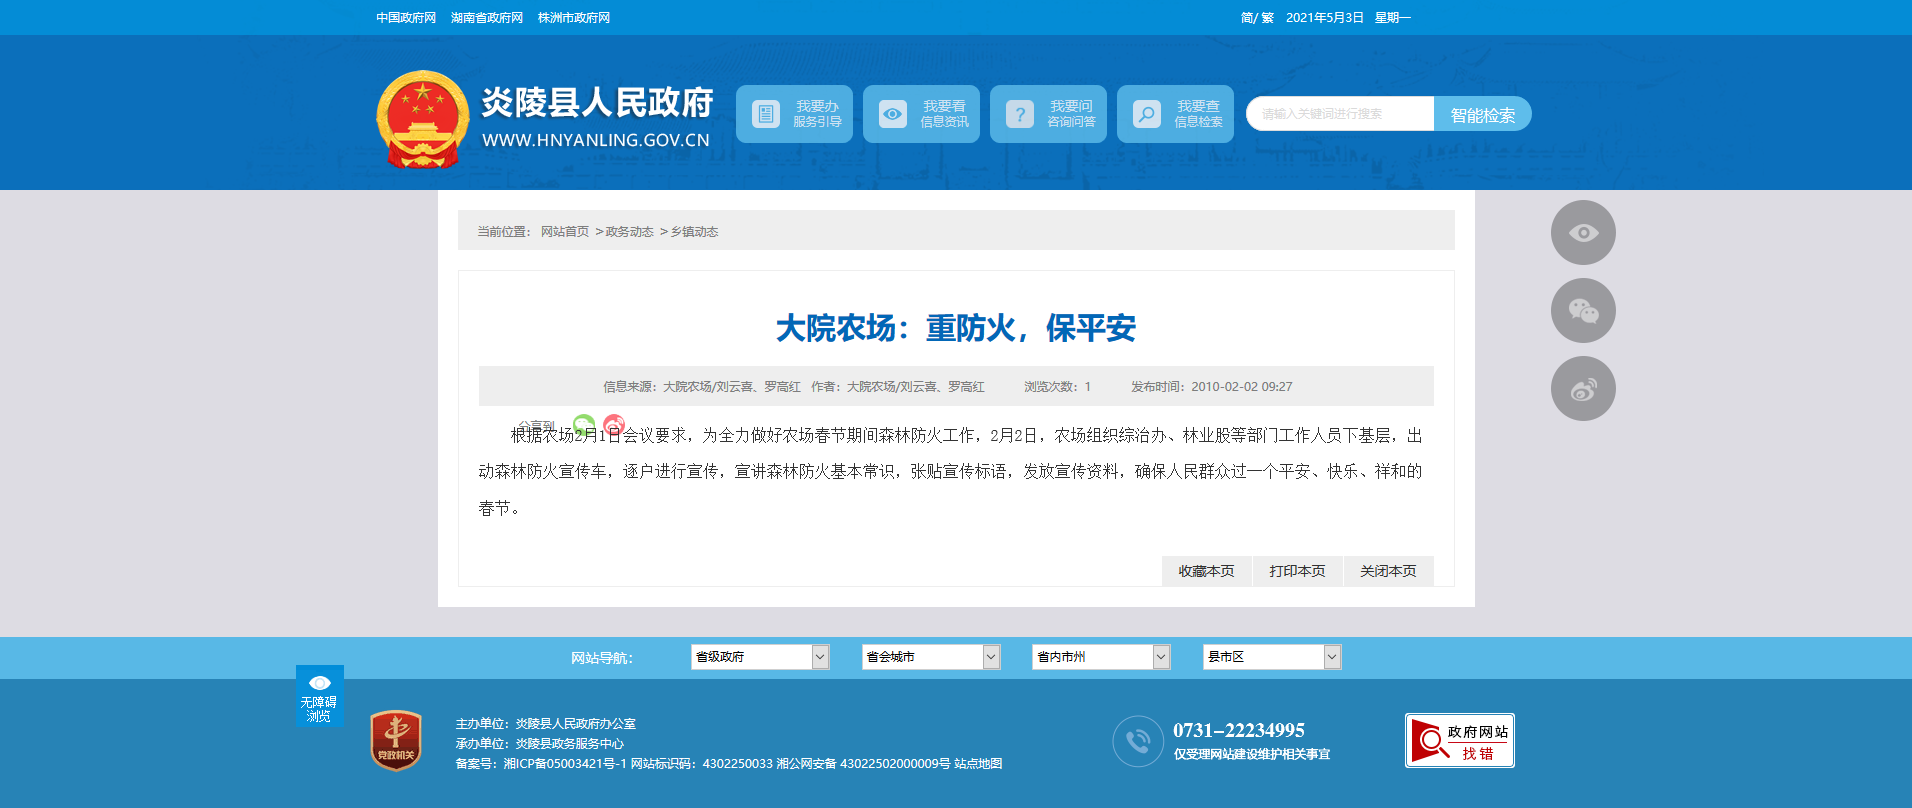This screenshot has width=1912, height=808.
Task: Click the WeChat round sidebar icon
Action: click(x=1582, y=311)
